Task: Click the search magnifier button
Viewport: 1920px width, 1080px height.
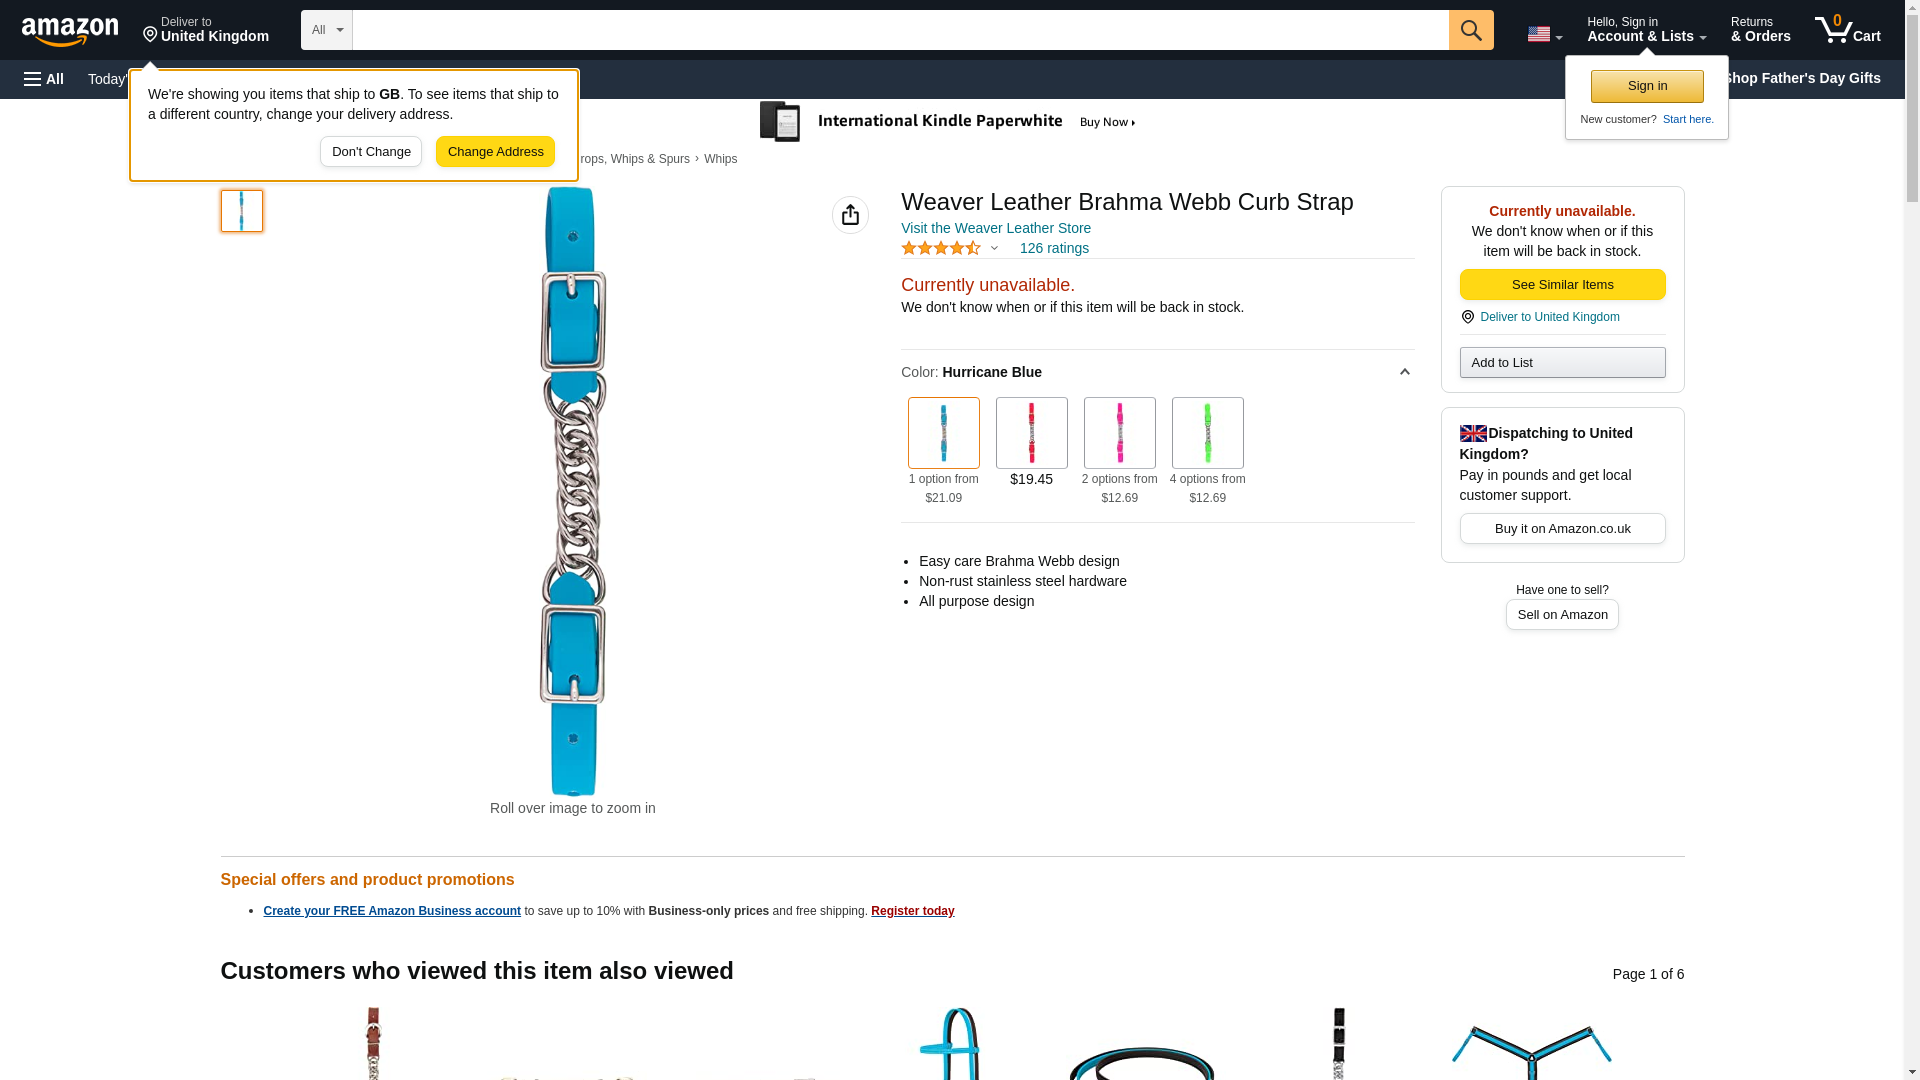Action: click(x=1470, y=30)
